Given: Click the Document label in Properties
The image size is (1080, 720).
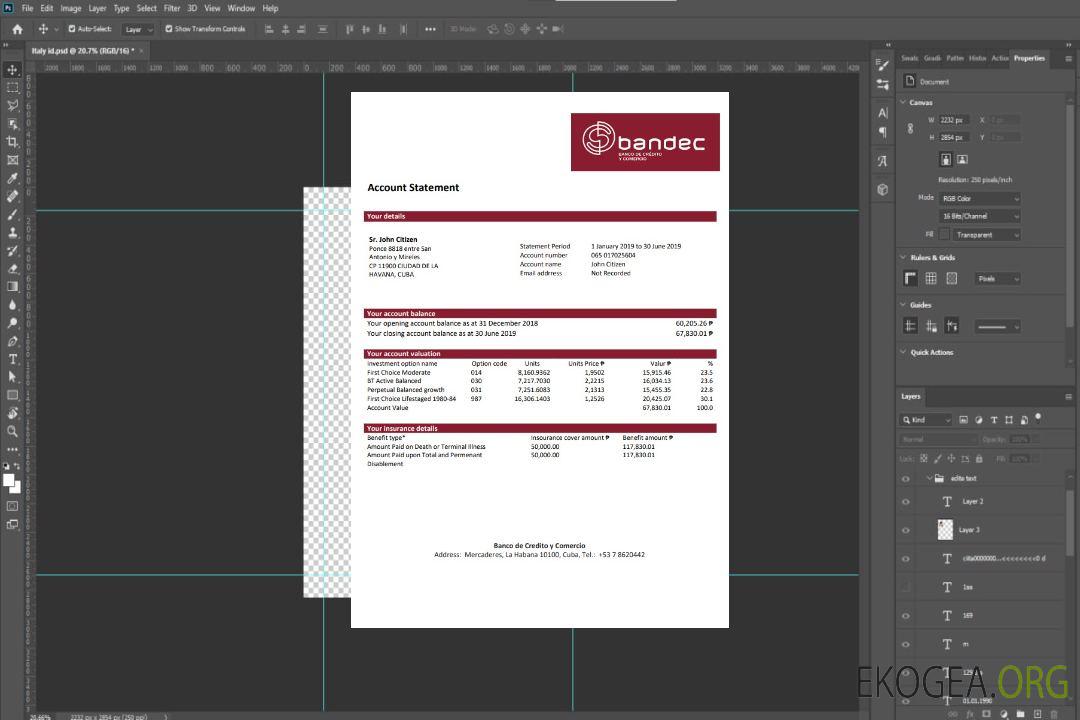Looking at the screenshot, I should (x=934, y=82).
